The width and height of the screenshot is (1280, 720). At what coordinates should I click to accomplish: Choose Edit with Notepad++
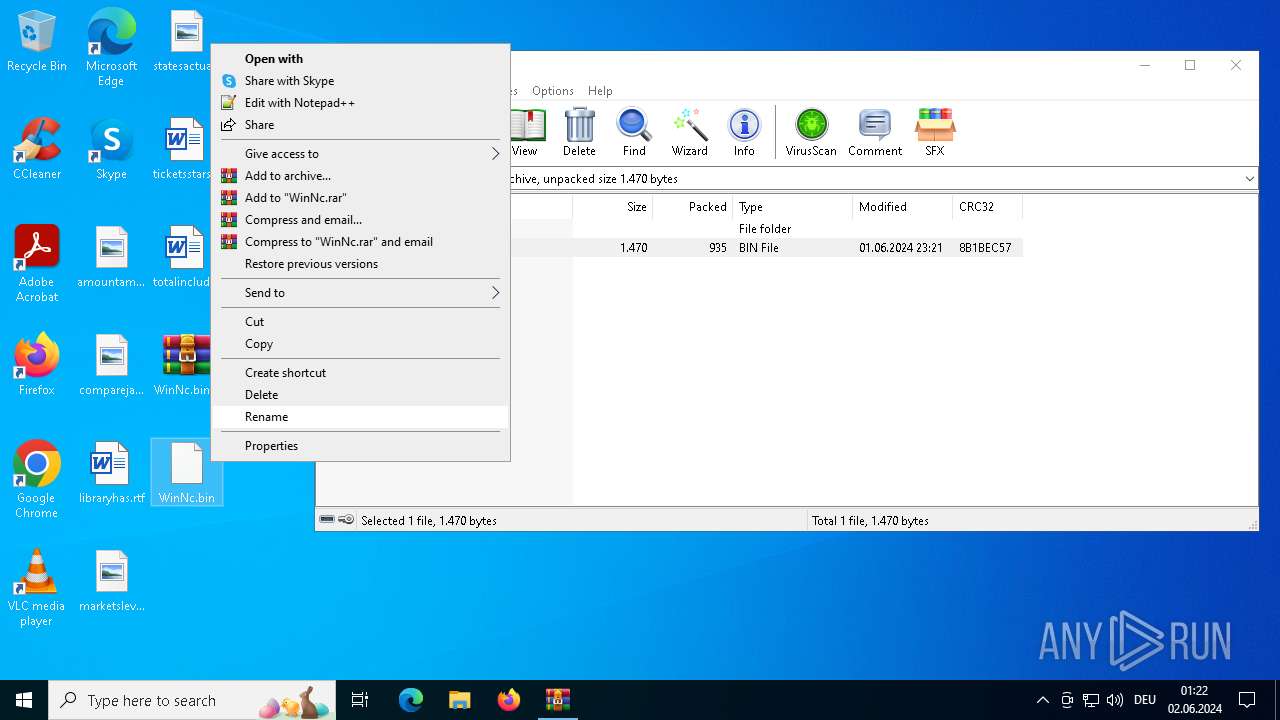[x=360, y=103]
